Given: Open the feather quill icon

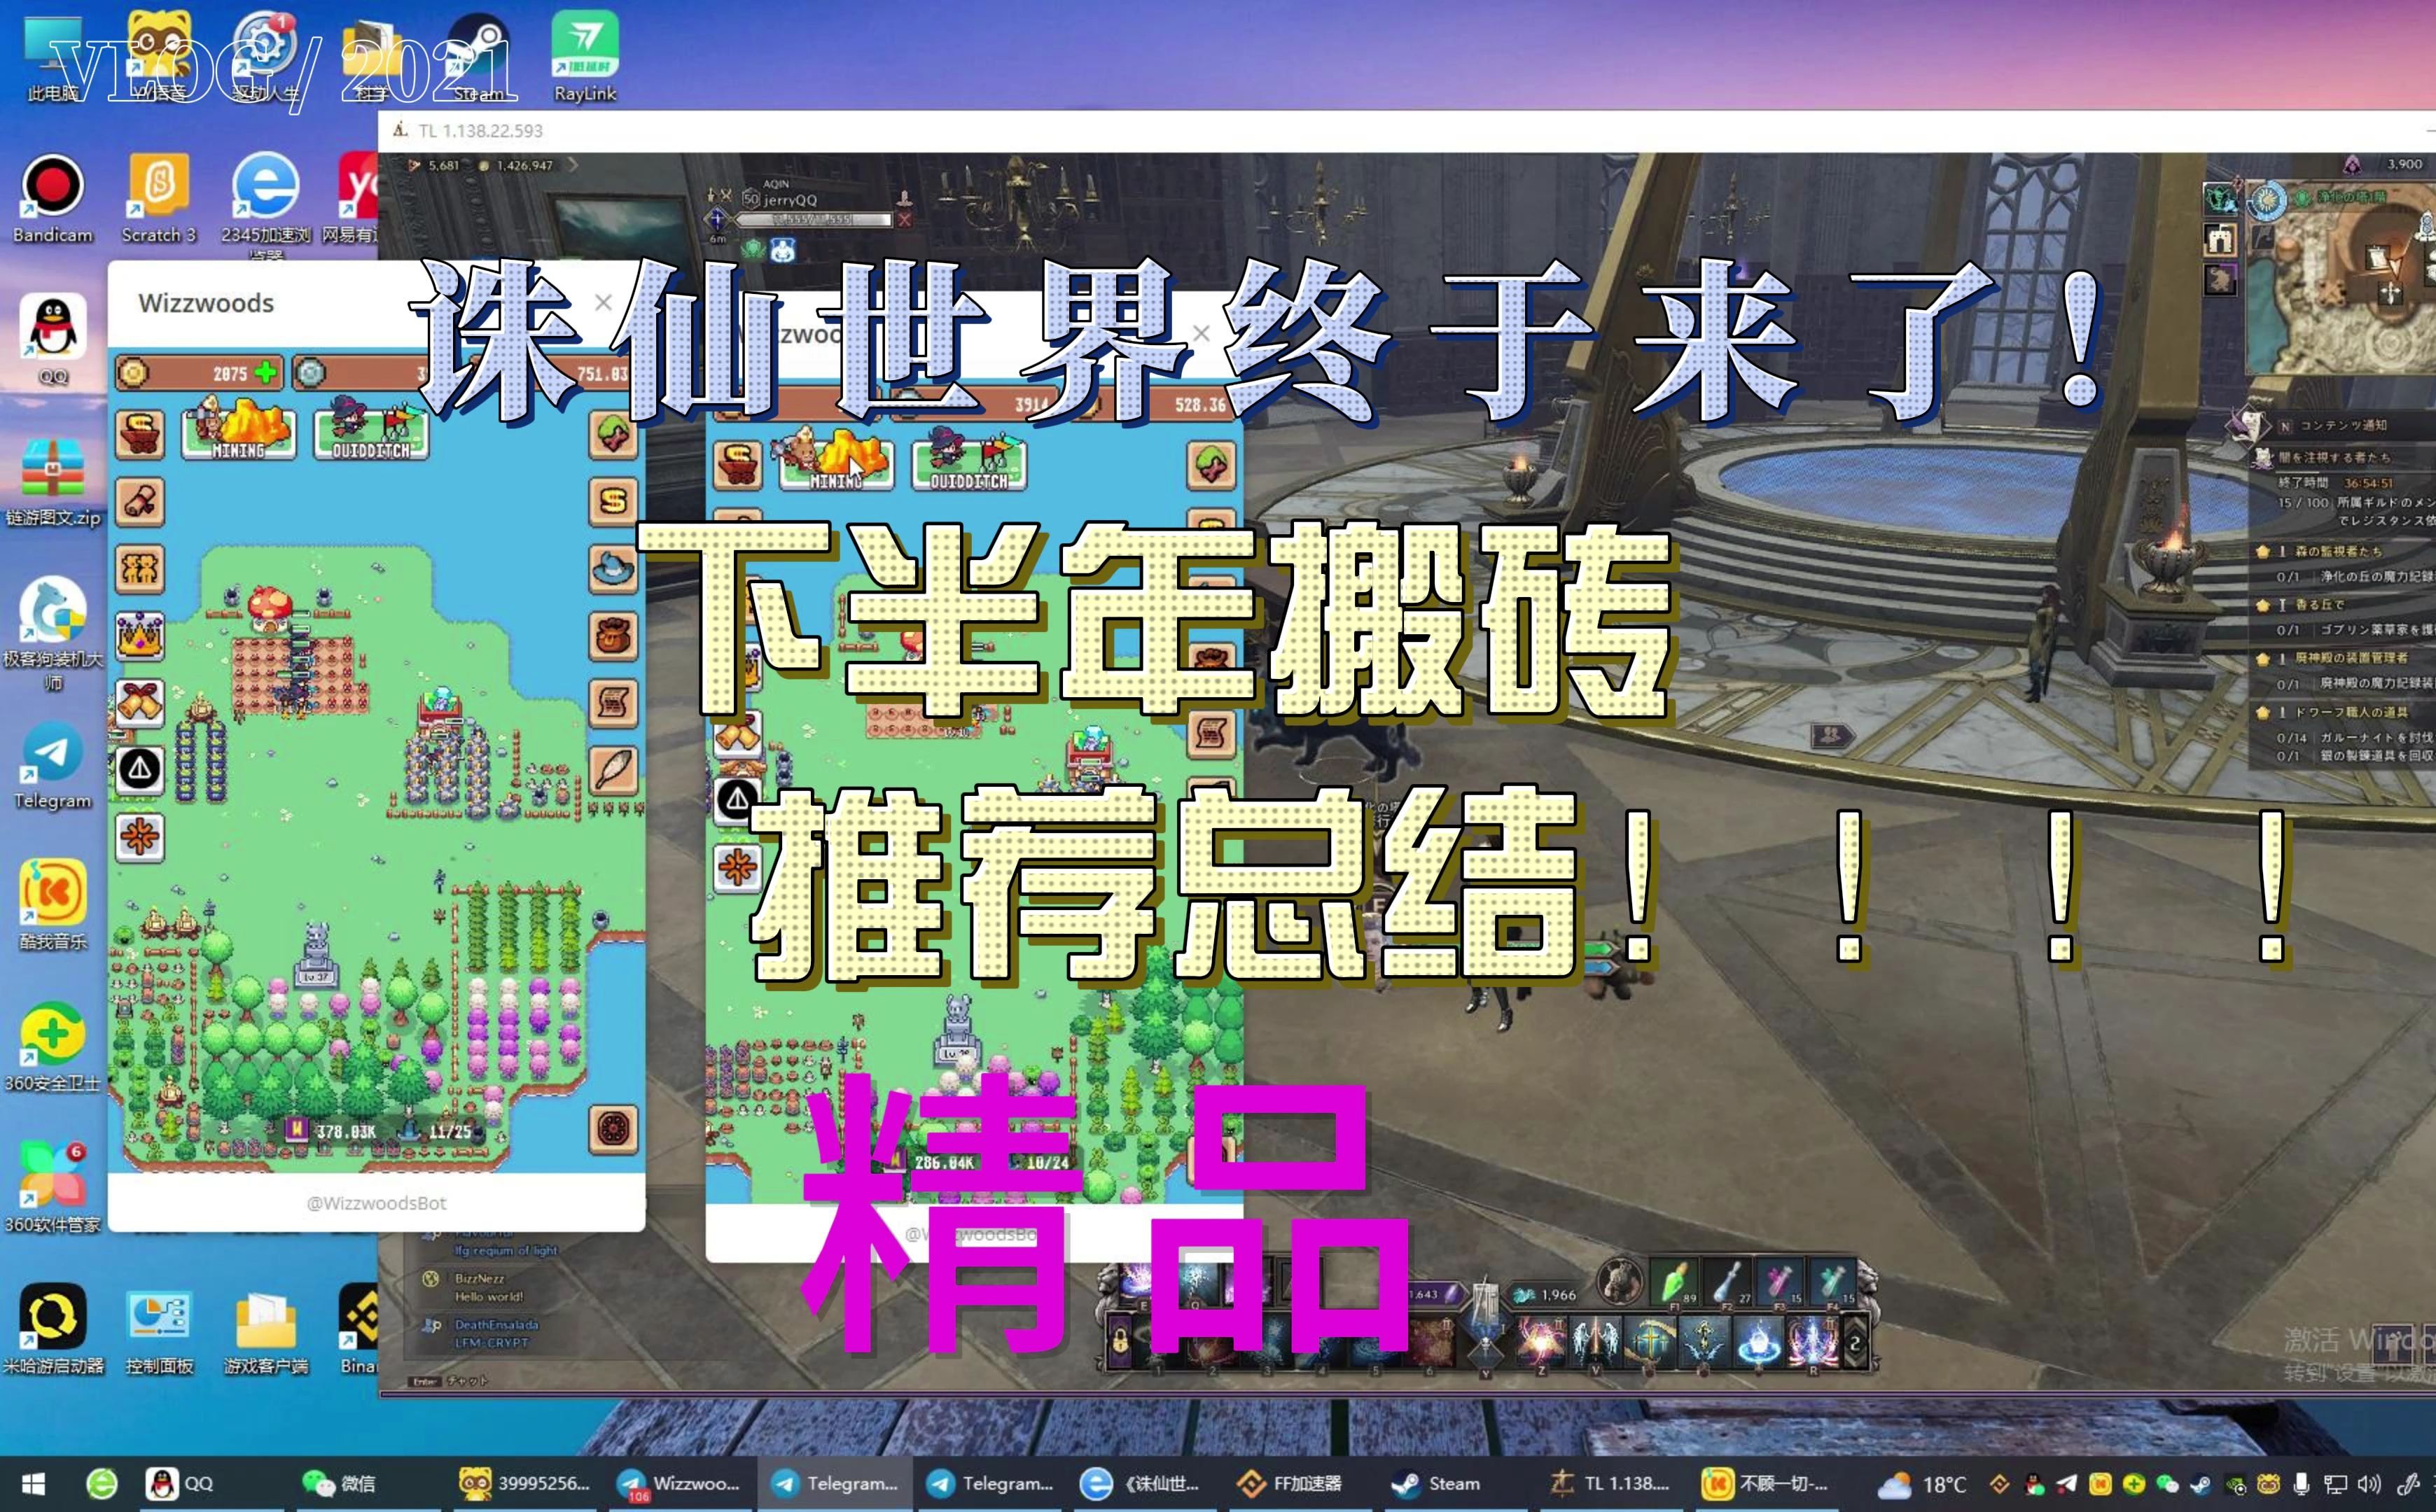Looking at the screenshot, I should pyautogui.click(x=613, y=770).
